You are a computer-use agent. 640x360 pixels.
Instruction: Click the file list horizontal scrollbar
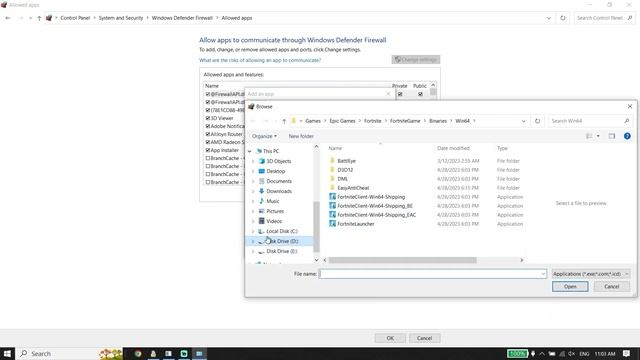(x=402, y=260)
